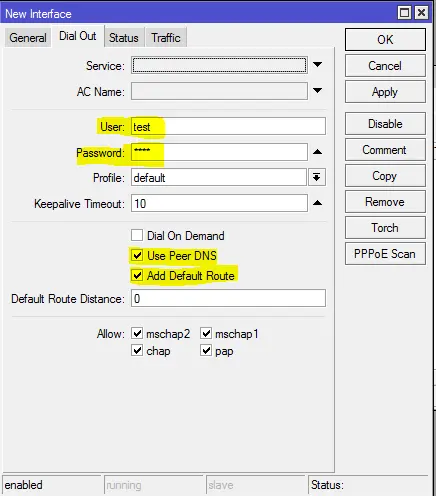Click in the User input field
The height and width of the screenshot is (496, 436).
(228, 126)
